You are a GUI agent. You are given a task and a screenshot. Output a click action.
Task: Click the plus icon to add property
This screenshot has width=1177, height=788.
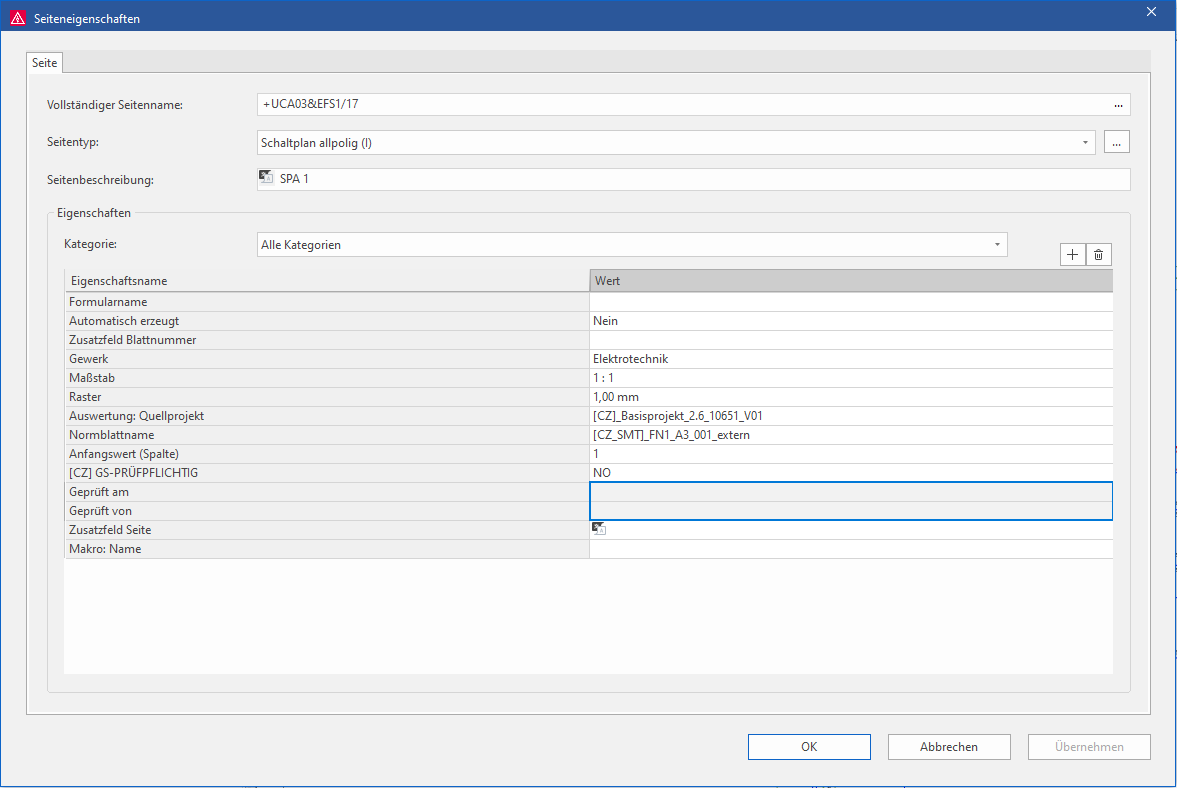point(1072,255)
